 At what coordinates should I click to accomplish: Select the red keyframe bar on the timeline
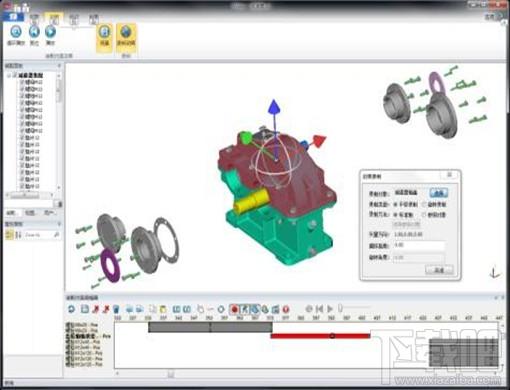point(320,336)
